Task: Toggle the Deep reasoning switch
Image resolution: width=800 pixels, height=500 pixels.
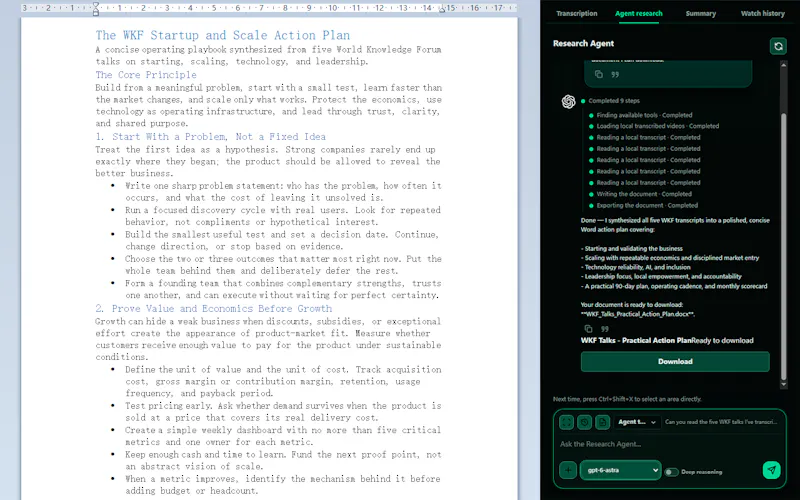Action: [671, 472]
